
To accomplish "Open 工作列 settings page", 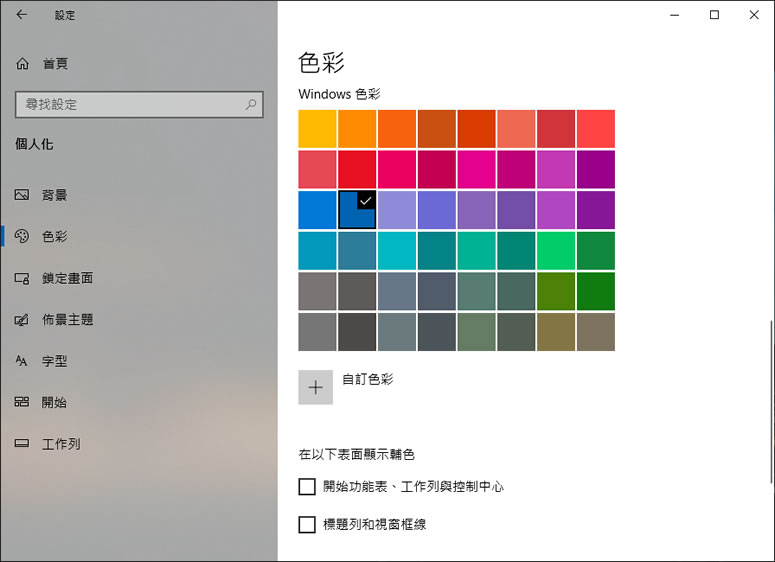I will 138,443.
